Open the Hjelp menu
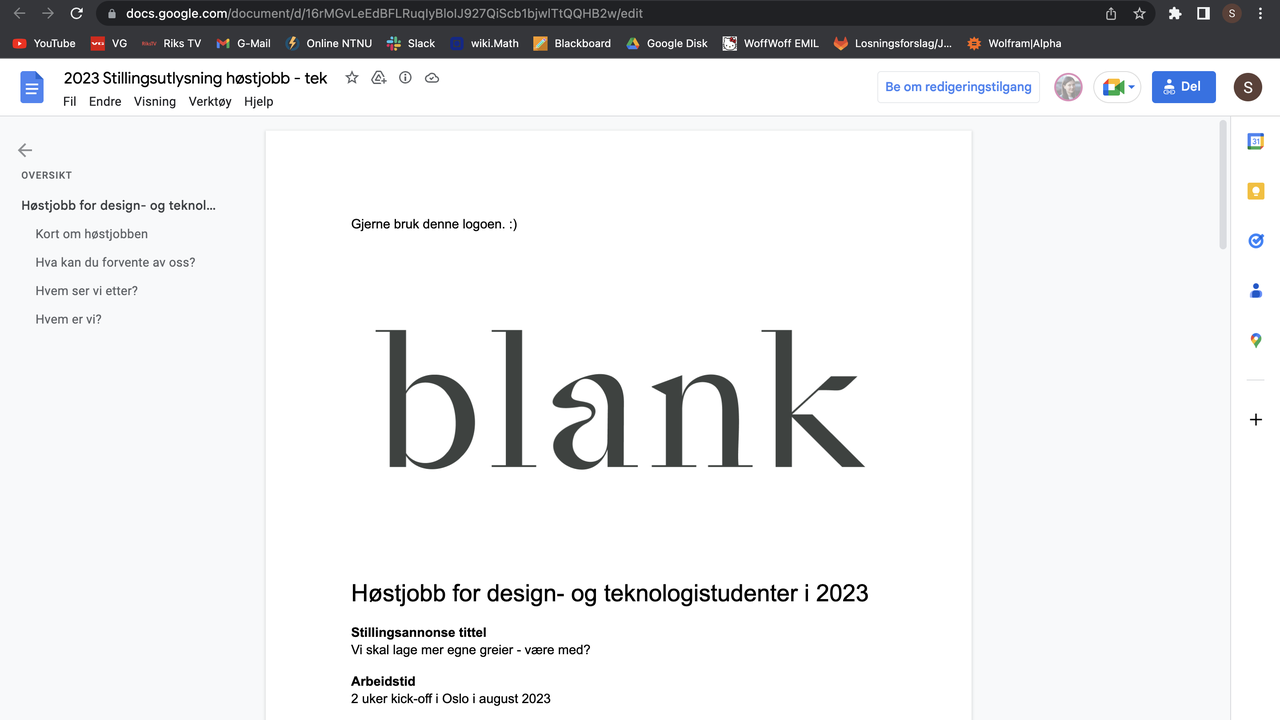This screenshot has width=1280, height=720. click(x=258, y=101)
